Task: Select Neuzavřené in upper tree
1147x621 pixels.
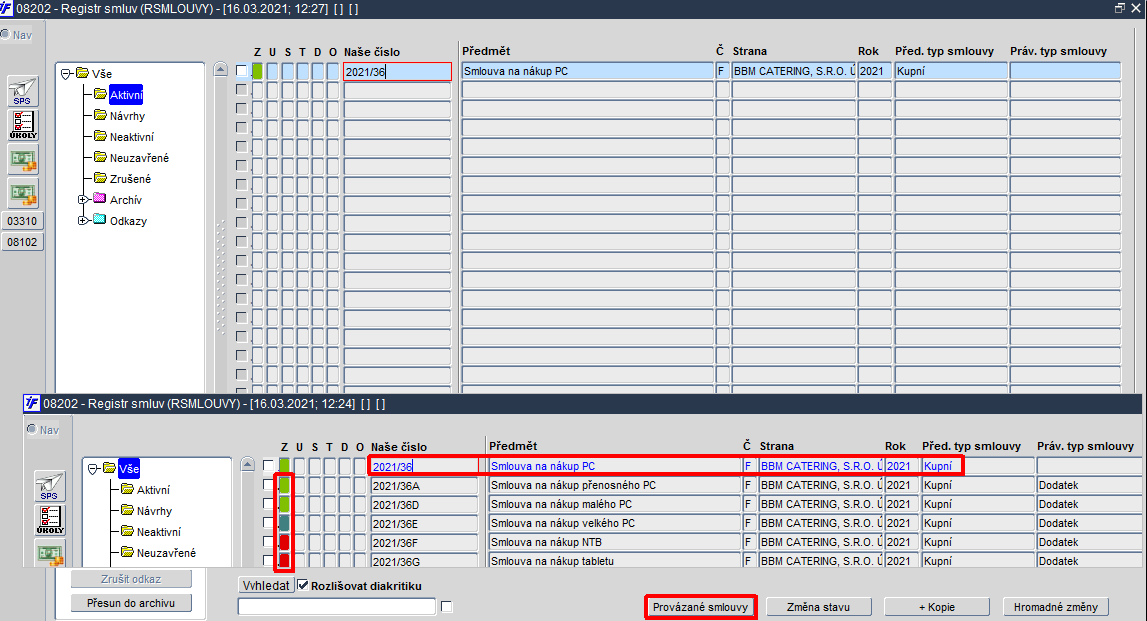Action: tap(139, 158)
